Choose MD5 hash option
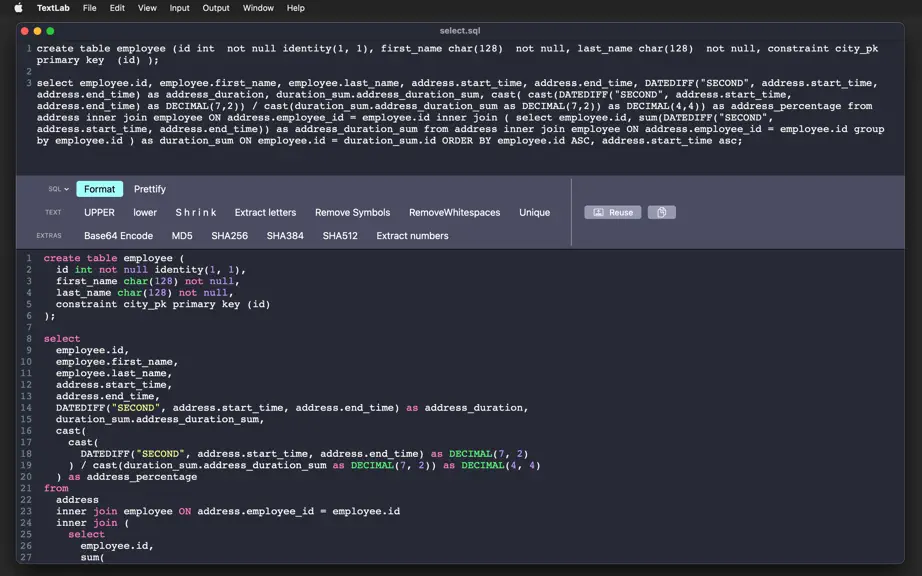 click(x=182, y=236)
